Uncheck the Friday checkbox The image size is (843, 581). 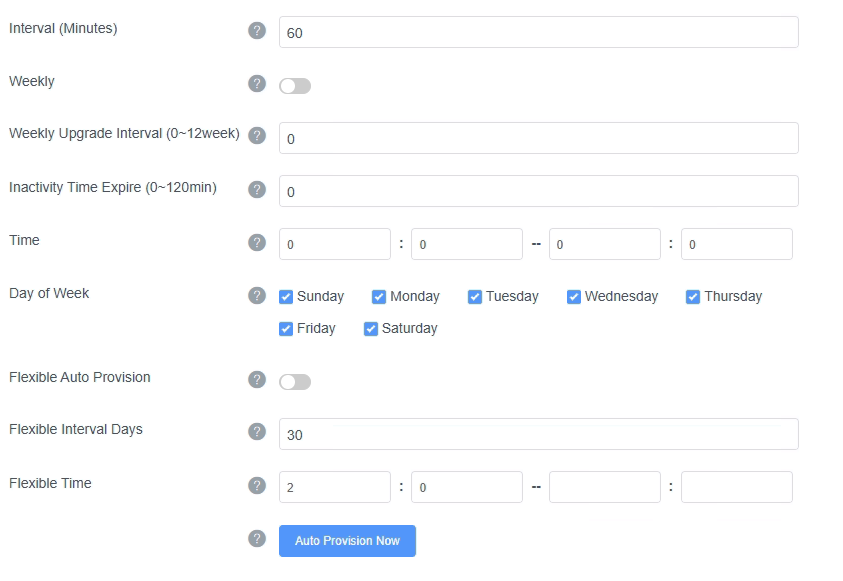point(286,329)
